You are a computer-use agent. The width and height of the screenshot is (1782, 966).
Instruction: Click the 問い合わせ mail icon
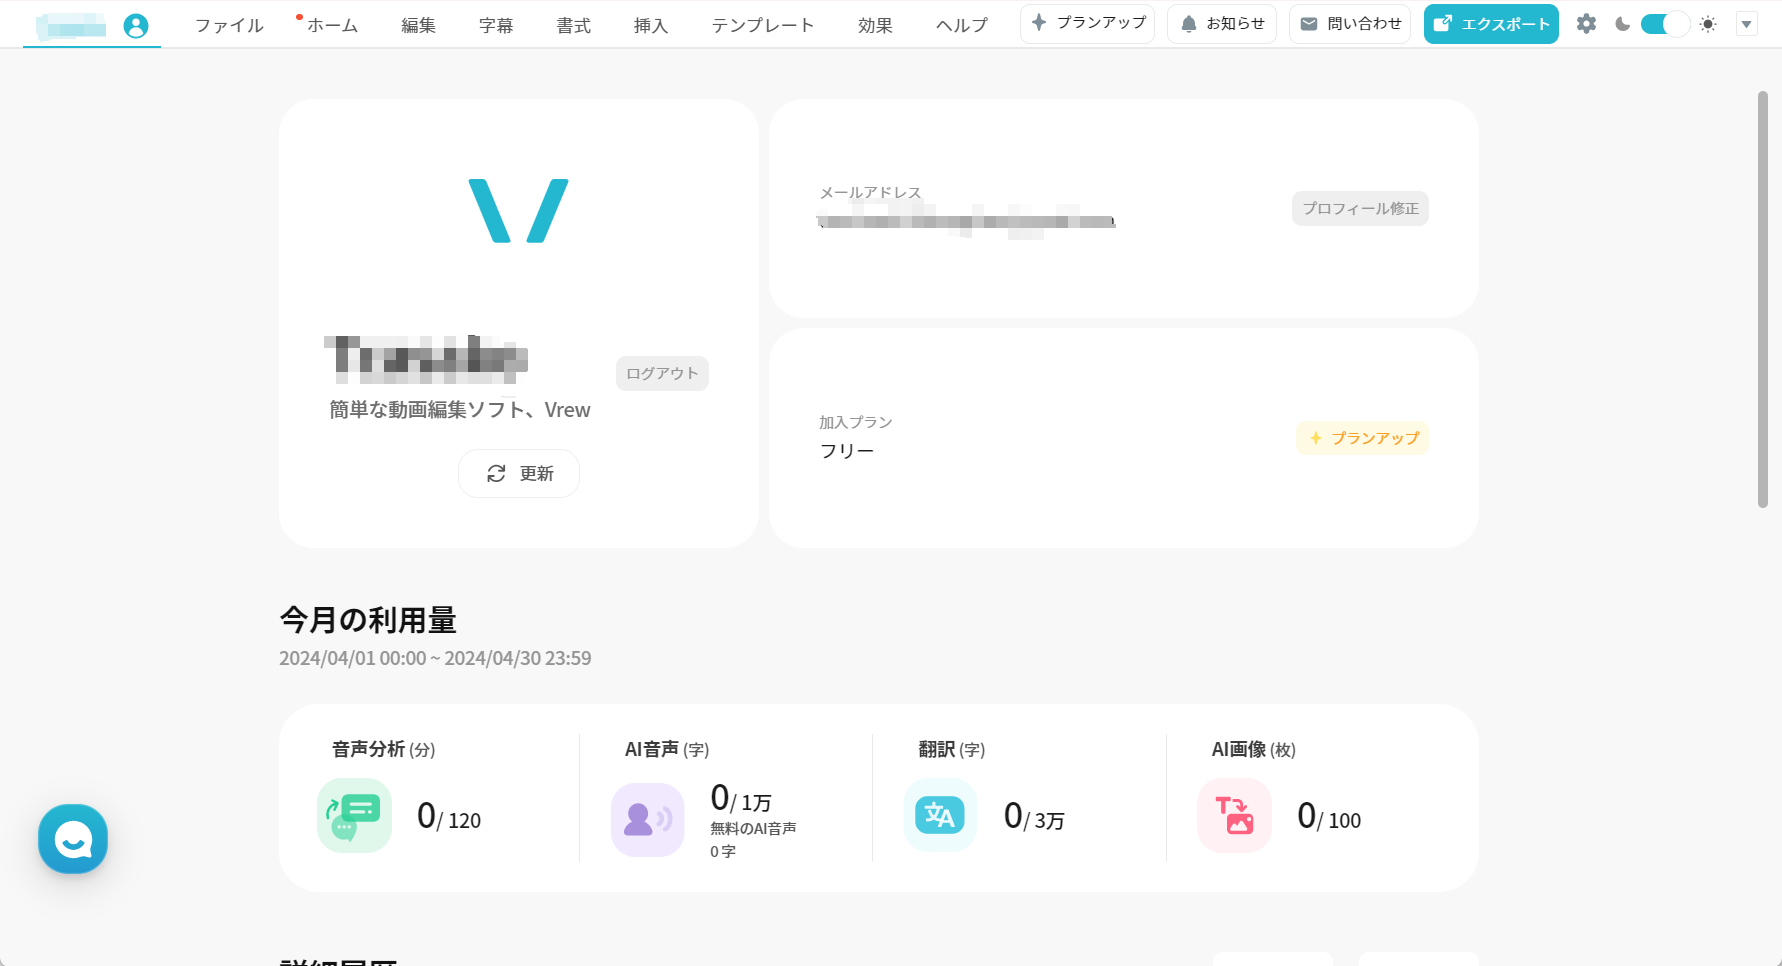(1307, 23)
